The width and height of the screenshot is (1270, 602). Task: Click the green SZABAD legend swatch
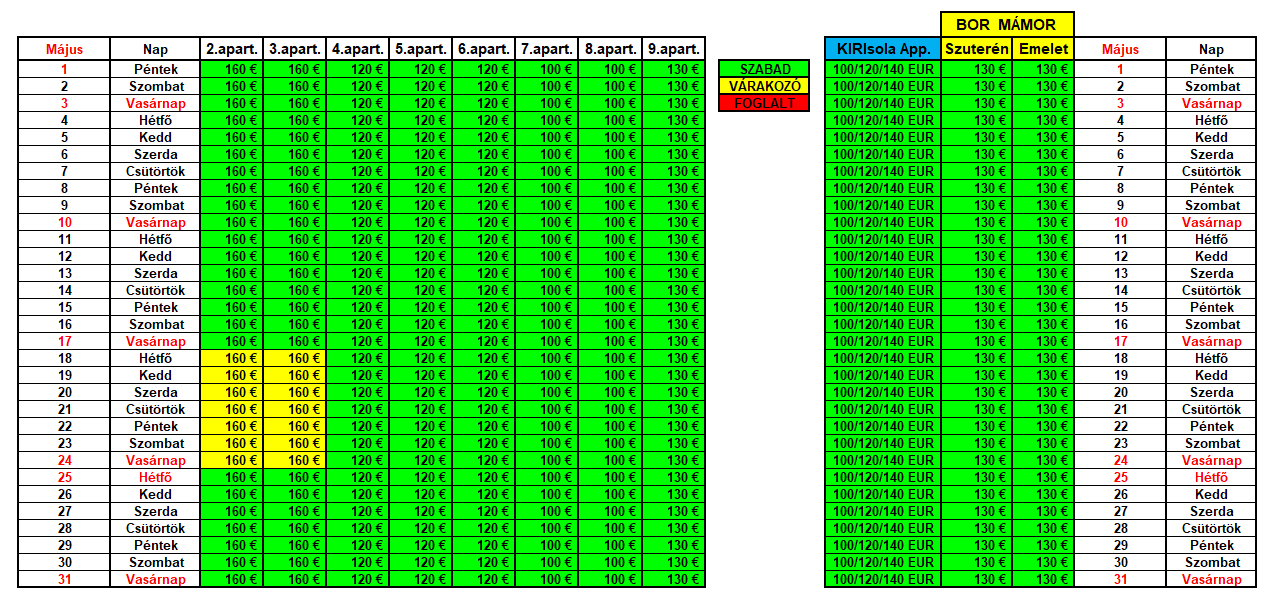[763, 69]
